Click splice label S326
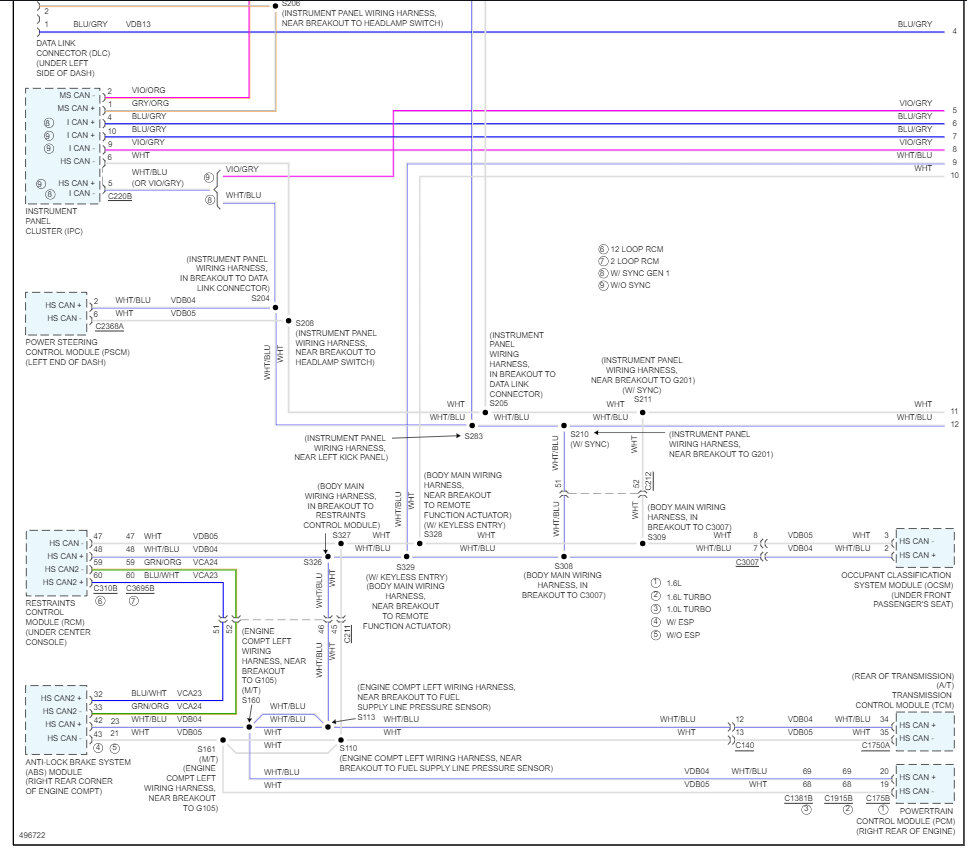Screen dimensions: 967x850 (313, 562)
